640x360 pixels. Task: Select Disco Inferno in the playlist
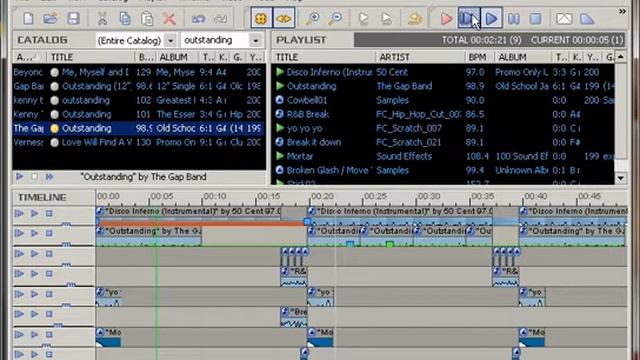[443, 72]
